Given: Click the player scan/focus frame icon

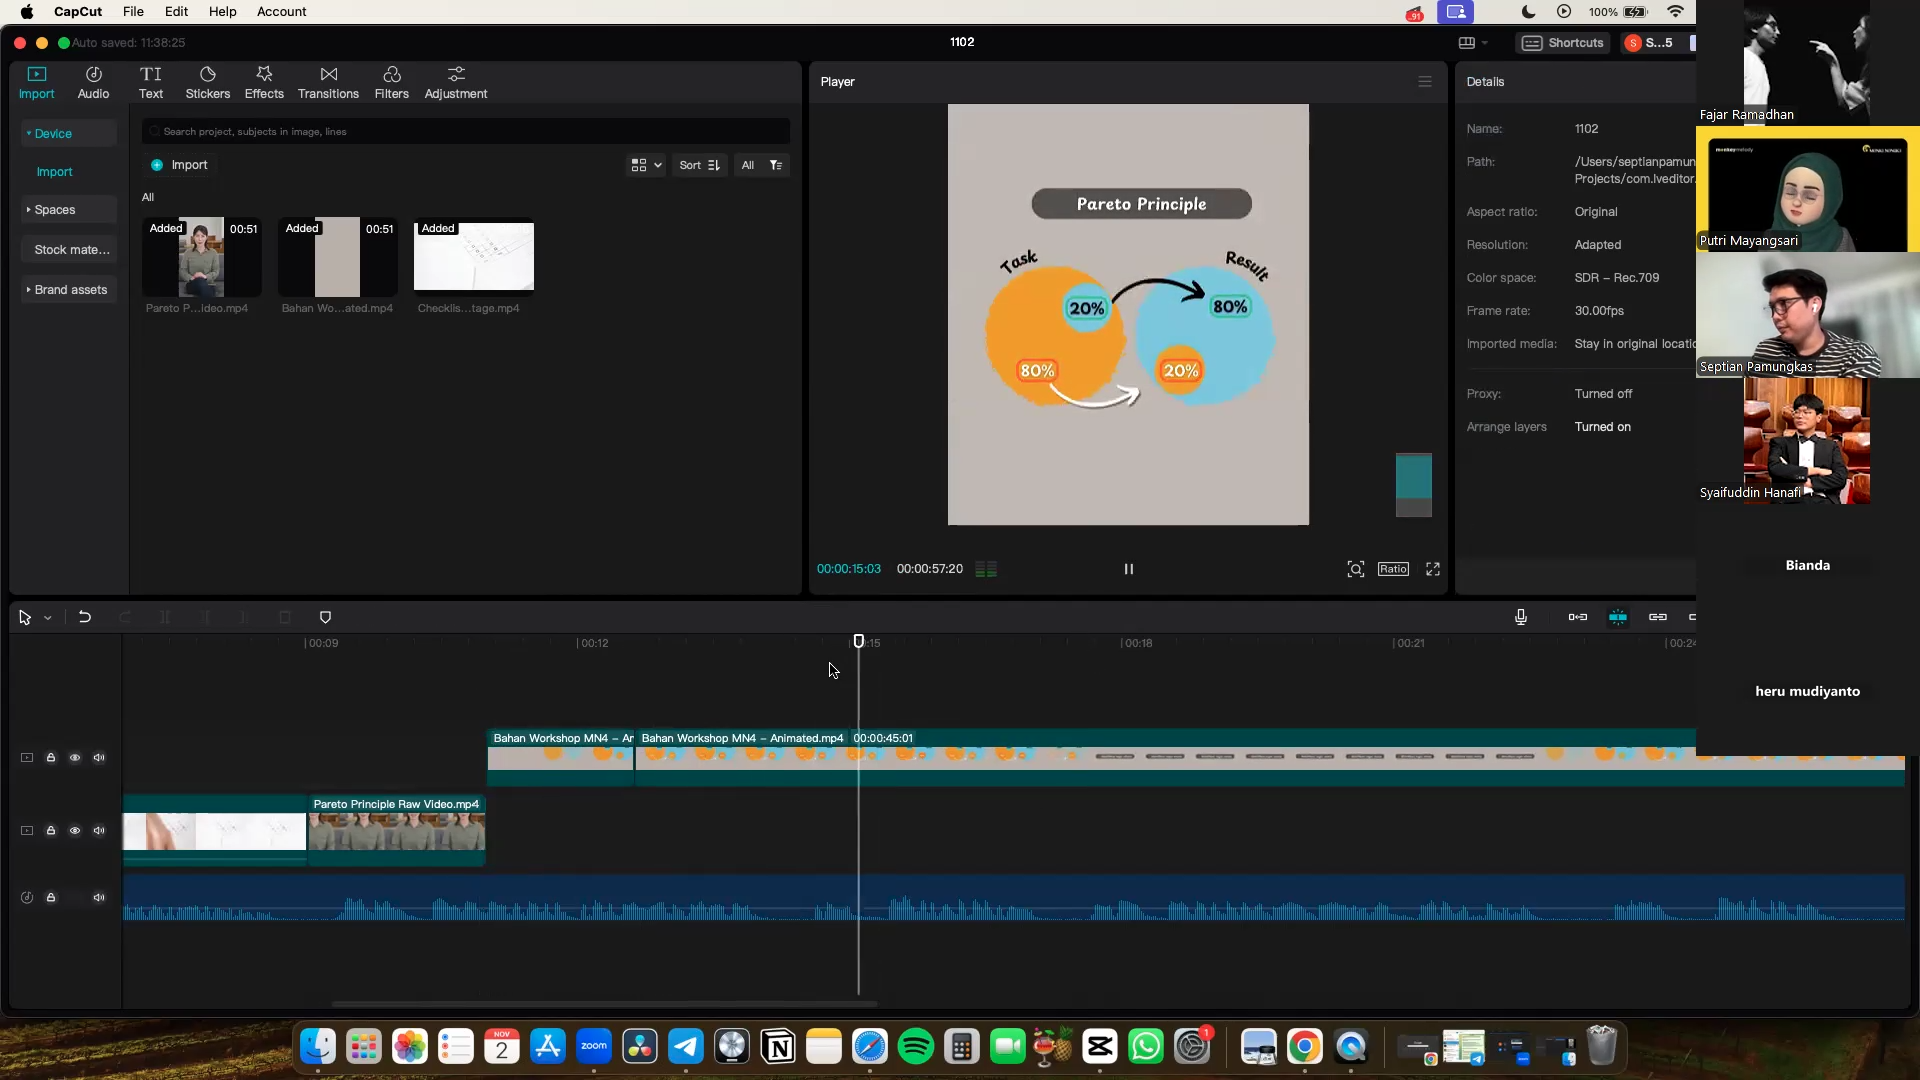Looking at the screenshot, I should (1356, 569).
